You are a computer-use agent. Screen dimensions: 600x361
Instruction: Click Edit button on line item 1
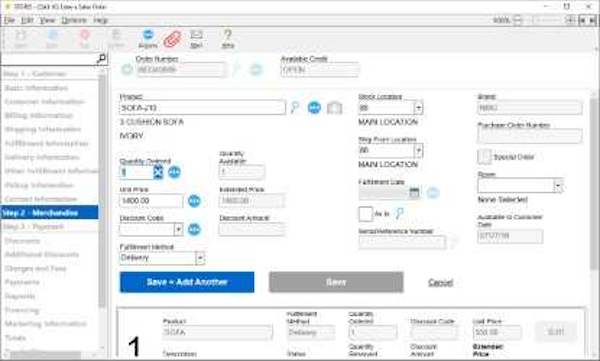pos(556,332)
